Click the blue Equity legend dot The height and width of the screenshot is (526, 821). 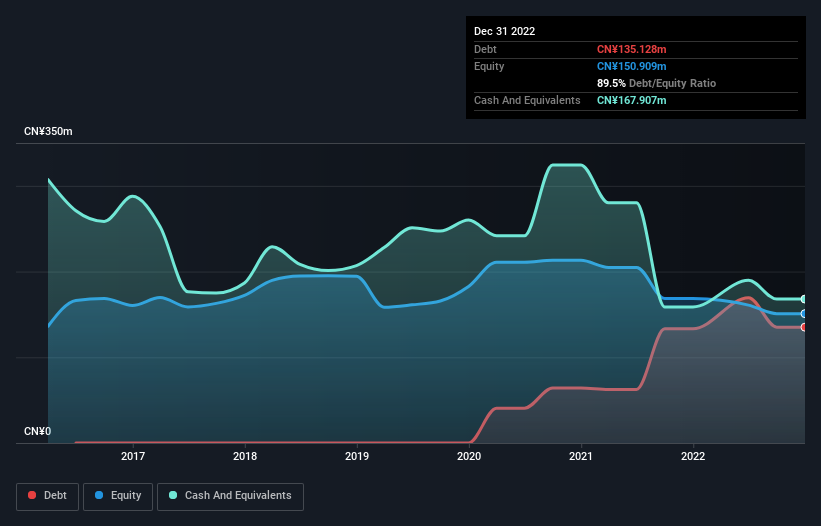pyautogui.click(x=99, y=495)
